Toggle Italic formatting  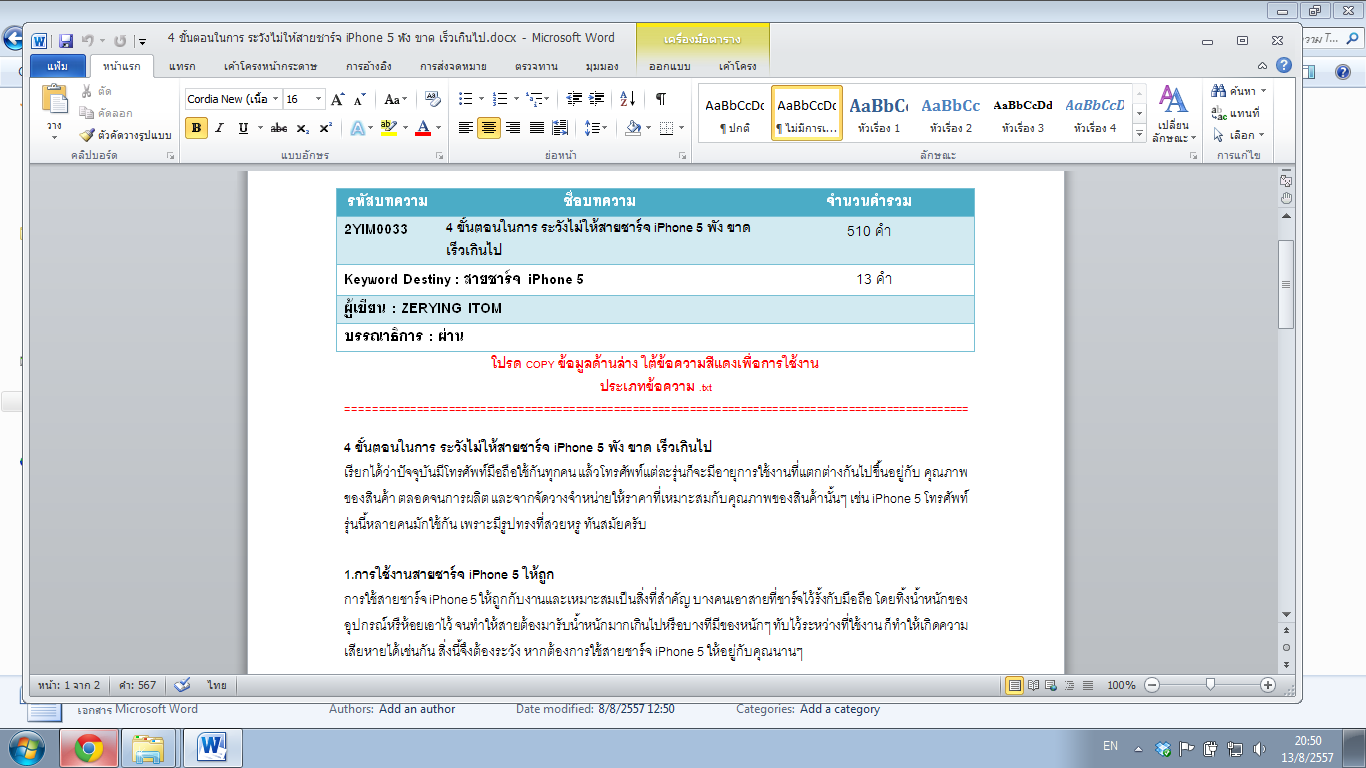pyautogui.click(x=220, y=128)
